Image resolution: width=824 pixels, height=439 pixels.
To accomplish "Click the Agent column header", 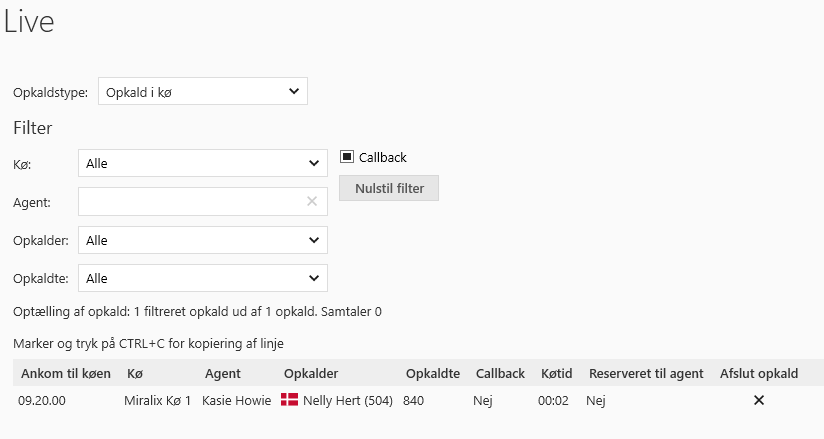I will point(222,374).
